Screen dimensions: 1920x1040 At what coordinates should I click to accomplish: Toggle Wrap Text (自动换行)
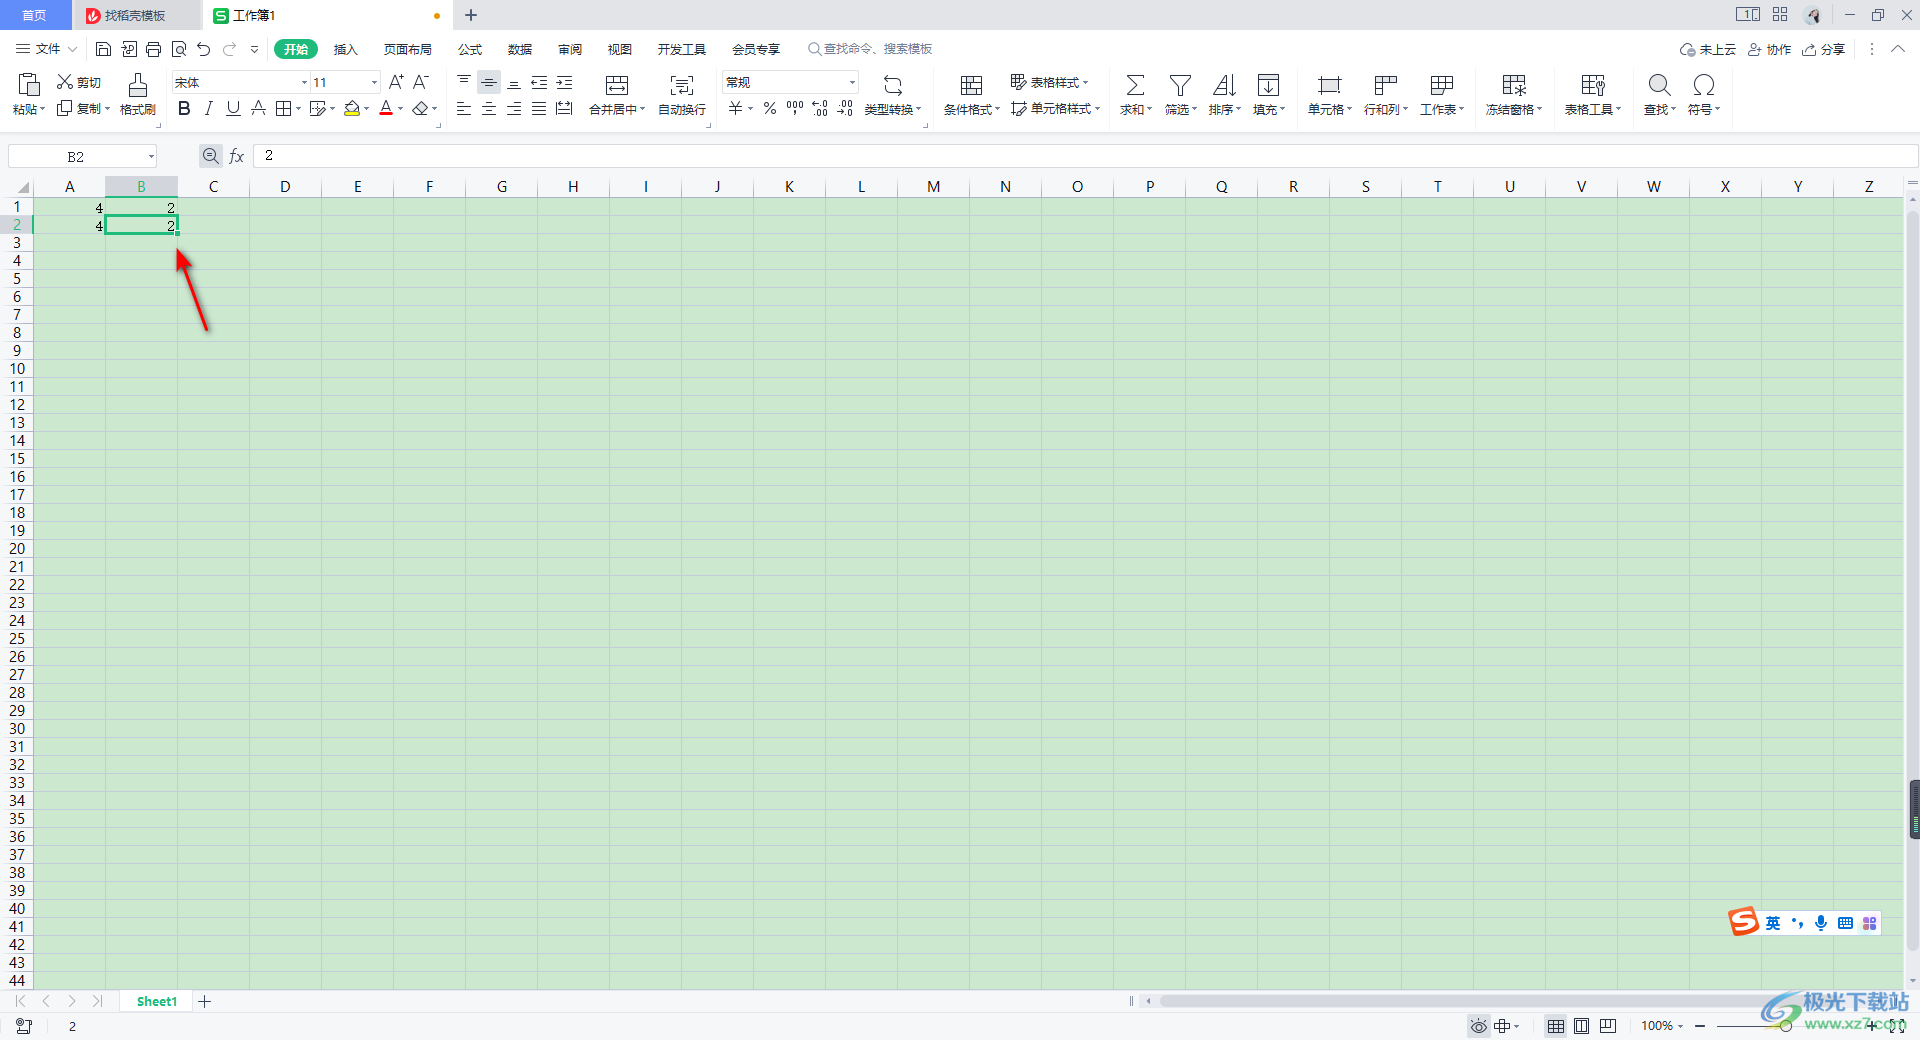(682, 94)
